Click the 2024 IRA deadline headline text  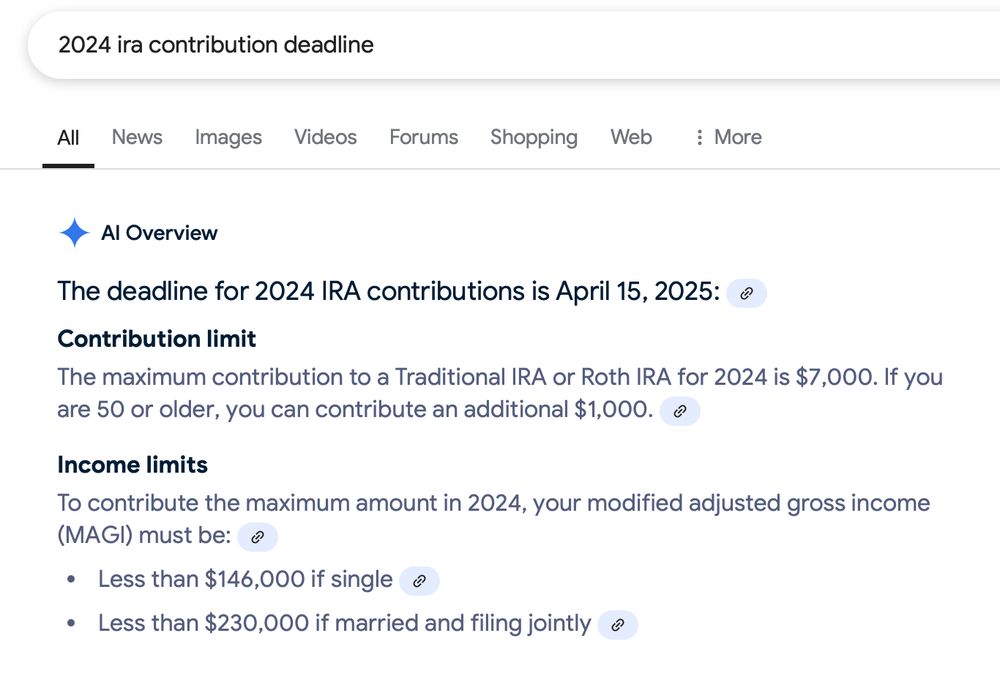click(x=388, y=292)
